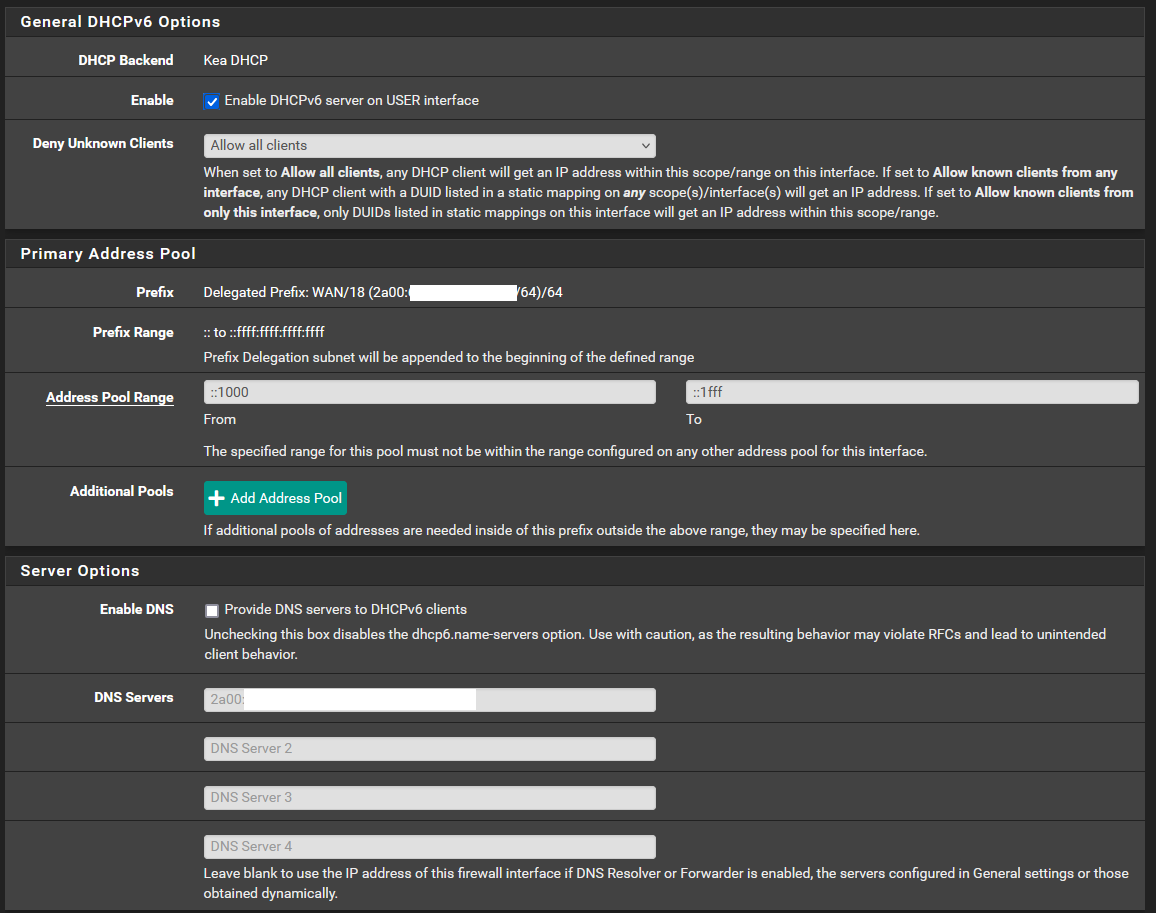Click the Server Options heading
1156x913 pixels.
[x=80, y=571]
